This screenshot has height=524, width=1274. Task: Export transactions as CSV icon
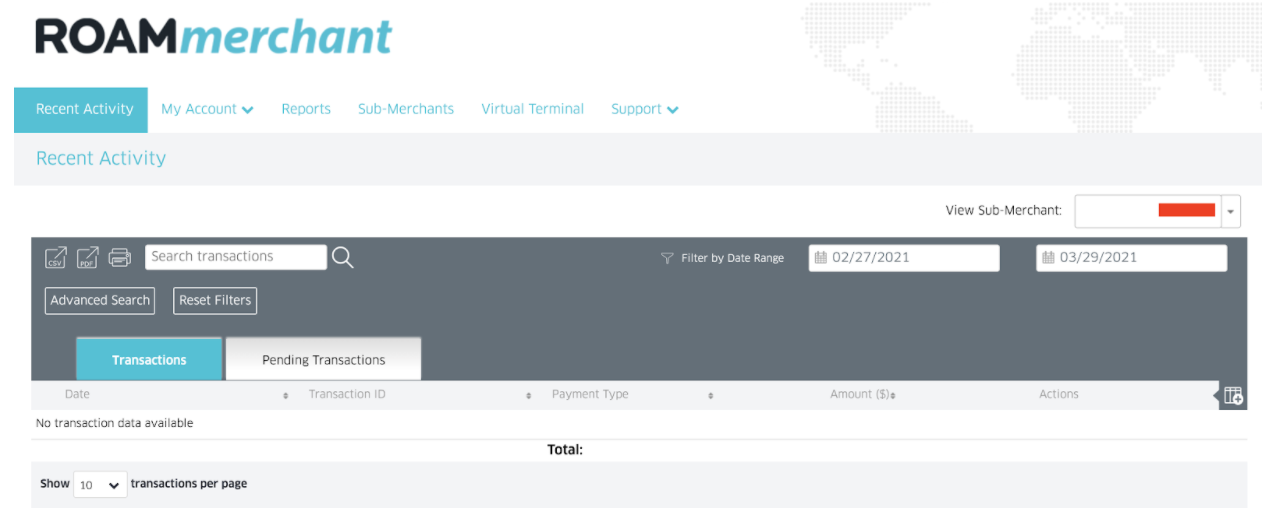(x=56, y=257)
